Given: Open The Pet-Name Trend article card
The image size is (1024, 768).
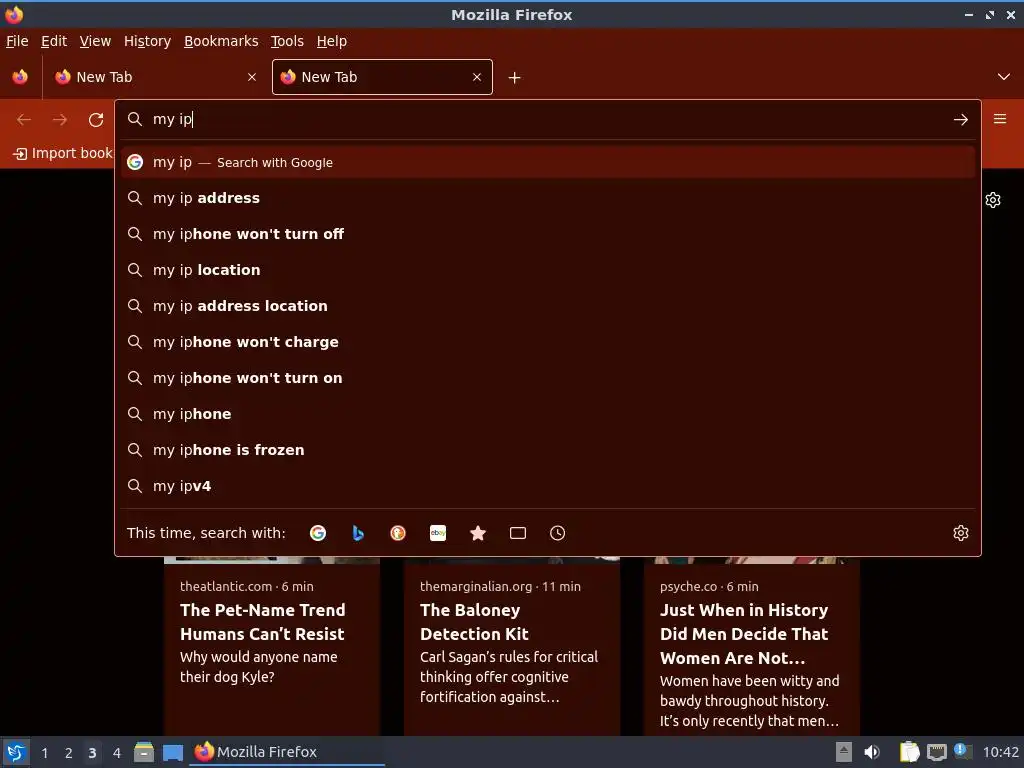Looking at the screenshot, I should (272, 647).
